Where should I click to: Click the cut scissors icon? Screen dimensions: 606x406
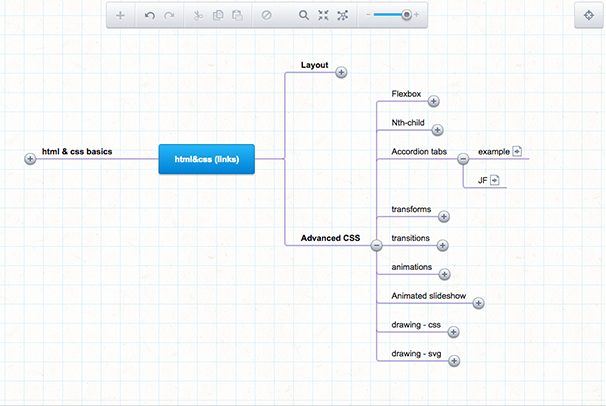[x=198, y=16]
